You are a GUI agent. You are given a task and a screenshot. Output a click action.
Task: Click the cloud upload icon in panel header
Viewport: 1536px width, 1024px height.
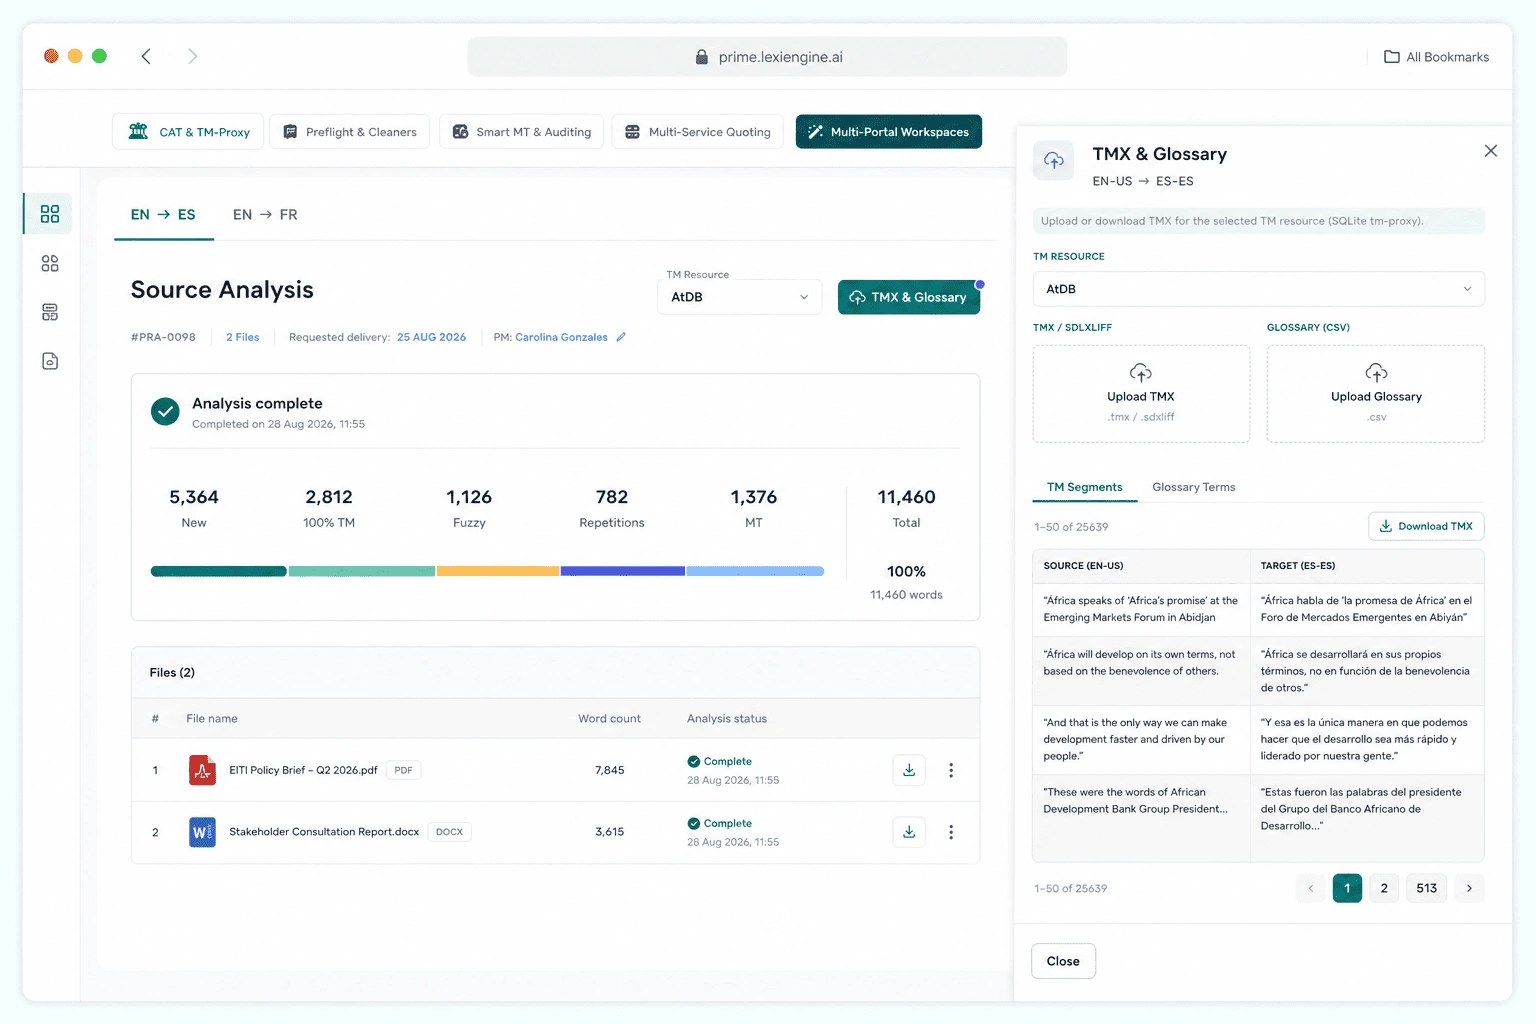pyautogui.click(x=1053, y=160)
